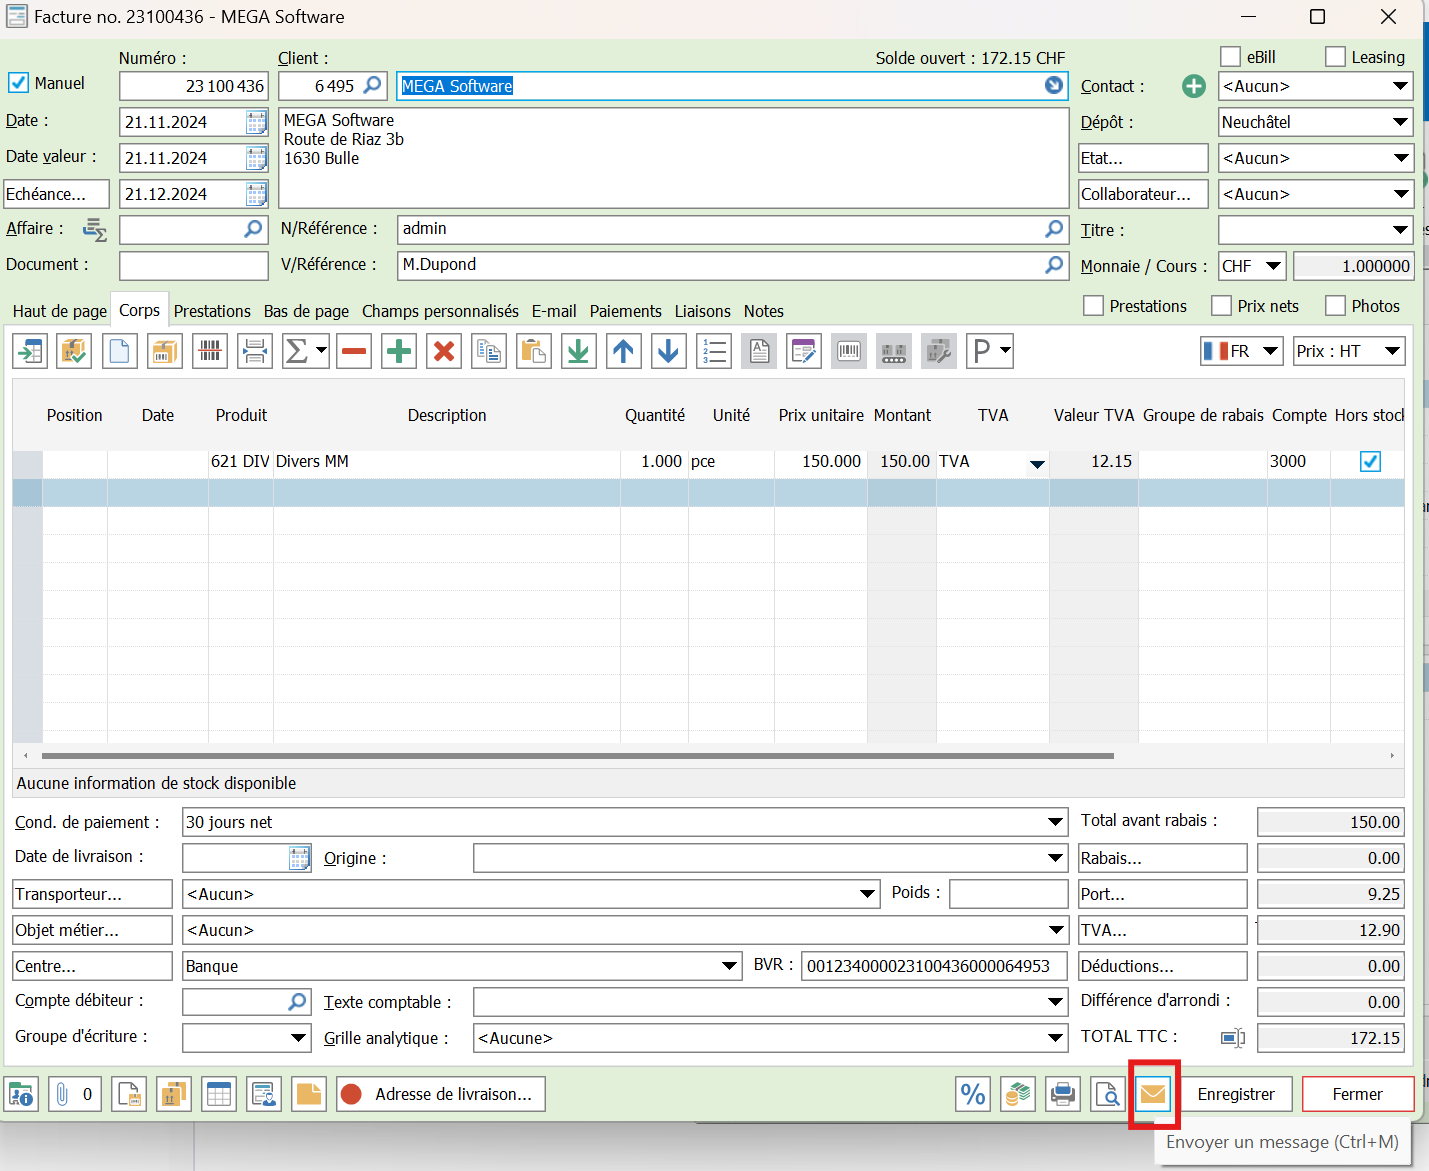This screenshot has width=1429, height=1171.
Task: Click the money coins payment icon
Action: pyautogui.click(x=1018, y=1094)
